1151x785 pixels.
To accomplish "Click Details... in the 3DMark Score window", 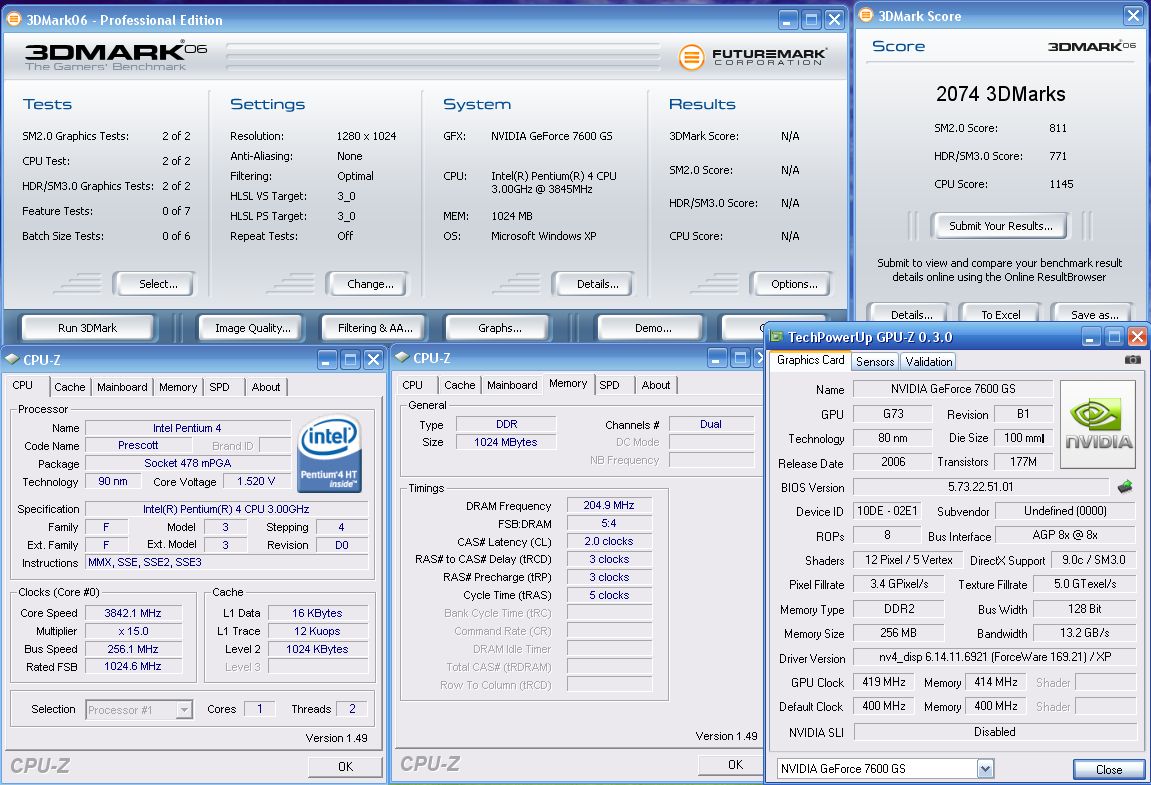I will click(911, 314).
